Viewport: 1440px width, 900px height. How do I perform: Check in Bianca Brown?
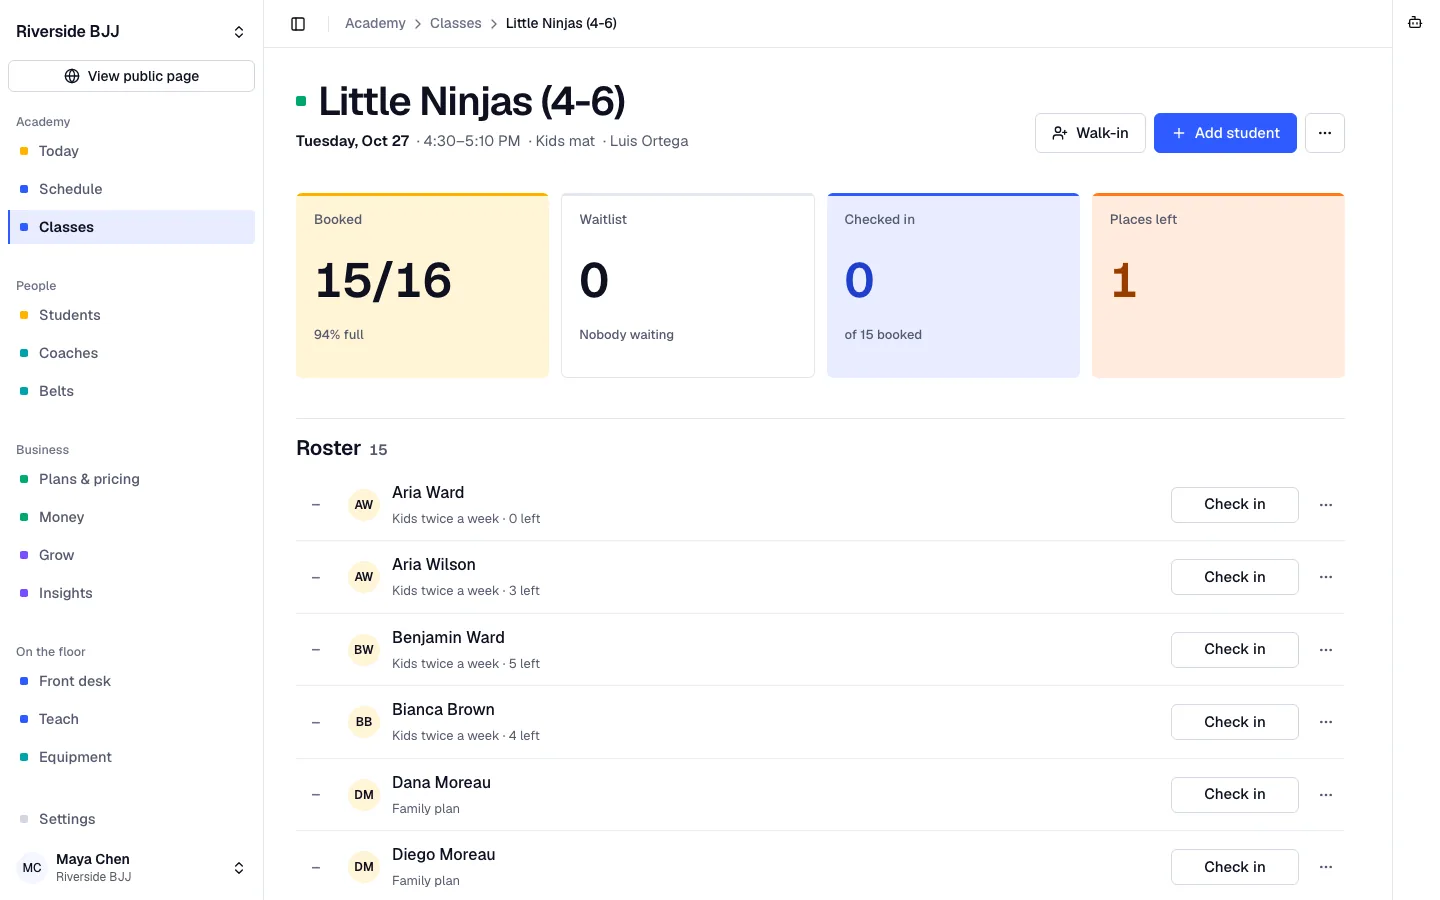point(1235,722)
